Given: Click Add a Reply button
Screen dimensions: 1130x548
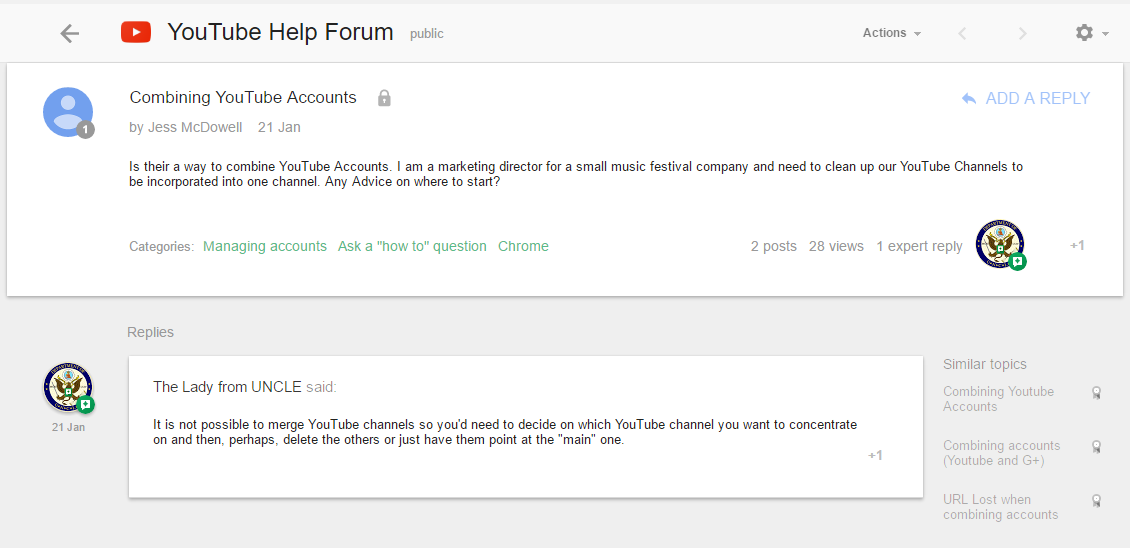Looking at the screenshot, I should (x=1026, y=98).
